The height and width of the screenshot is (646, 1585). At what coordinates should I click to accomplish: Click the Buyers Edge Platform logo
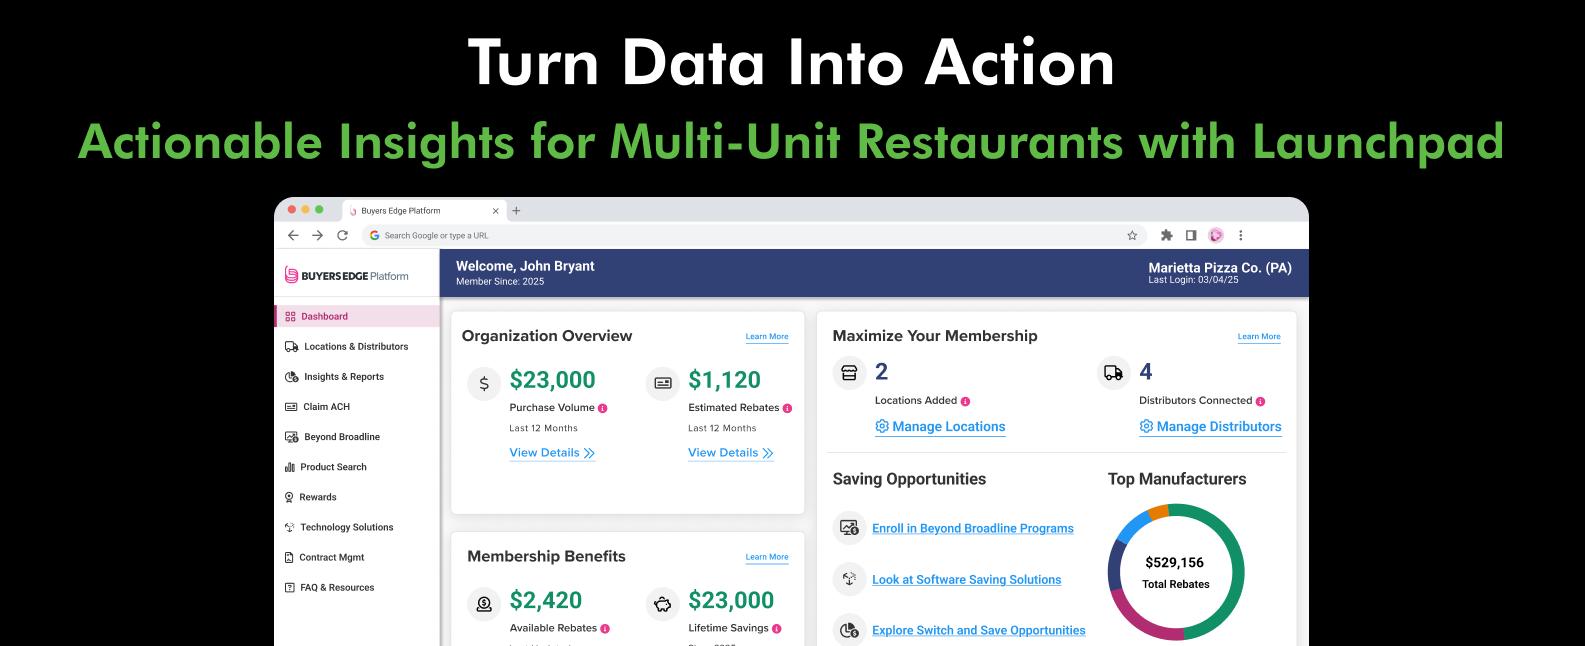(x=347, y=275)
